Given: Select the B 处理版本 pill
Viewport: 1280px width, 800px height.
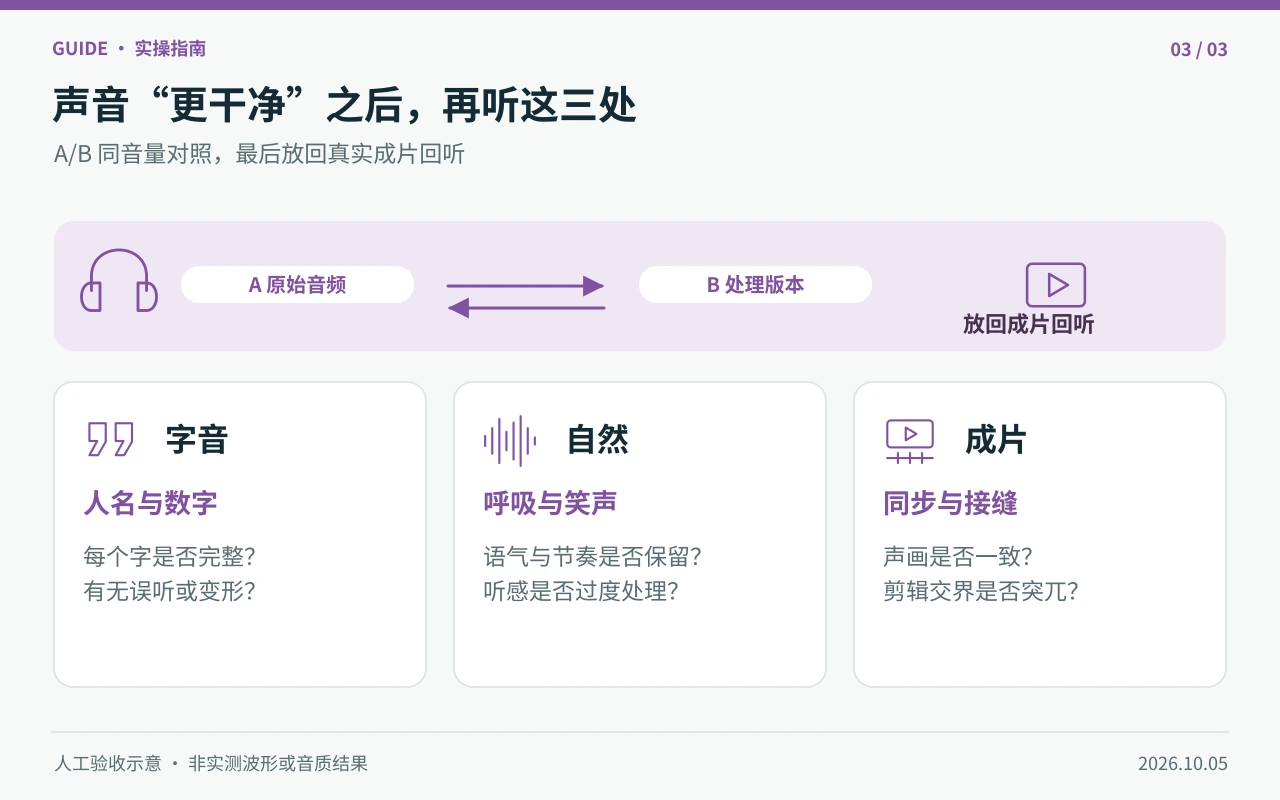Looking at the screenshot, I should [x=755, y=285].
